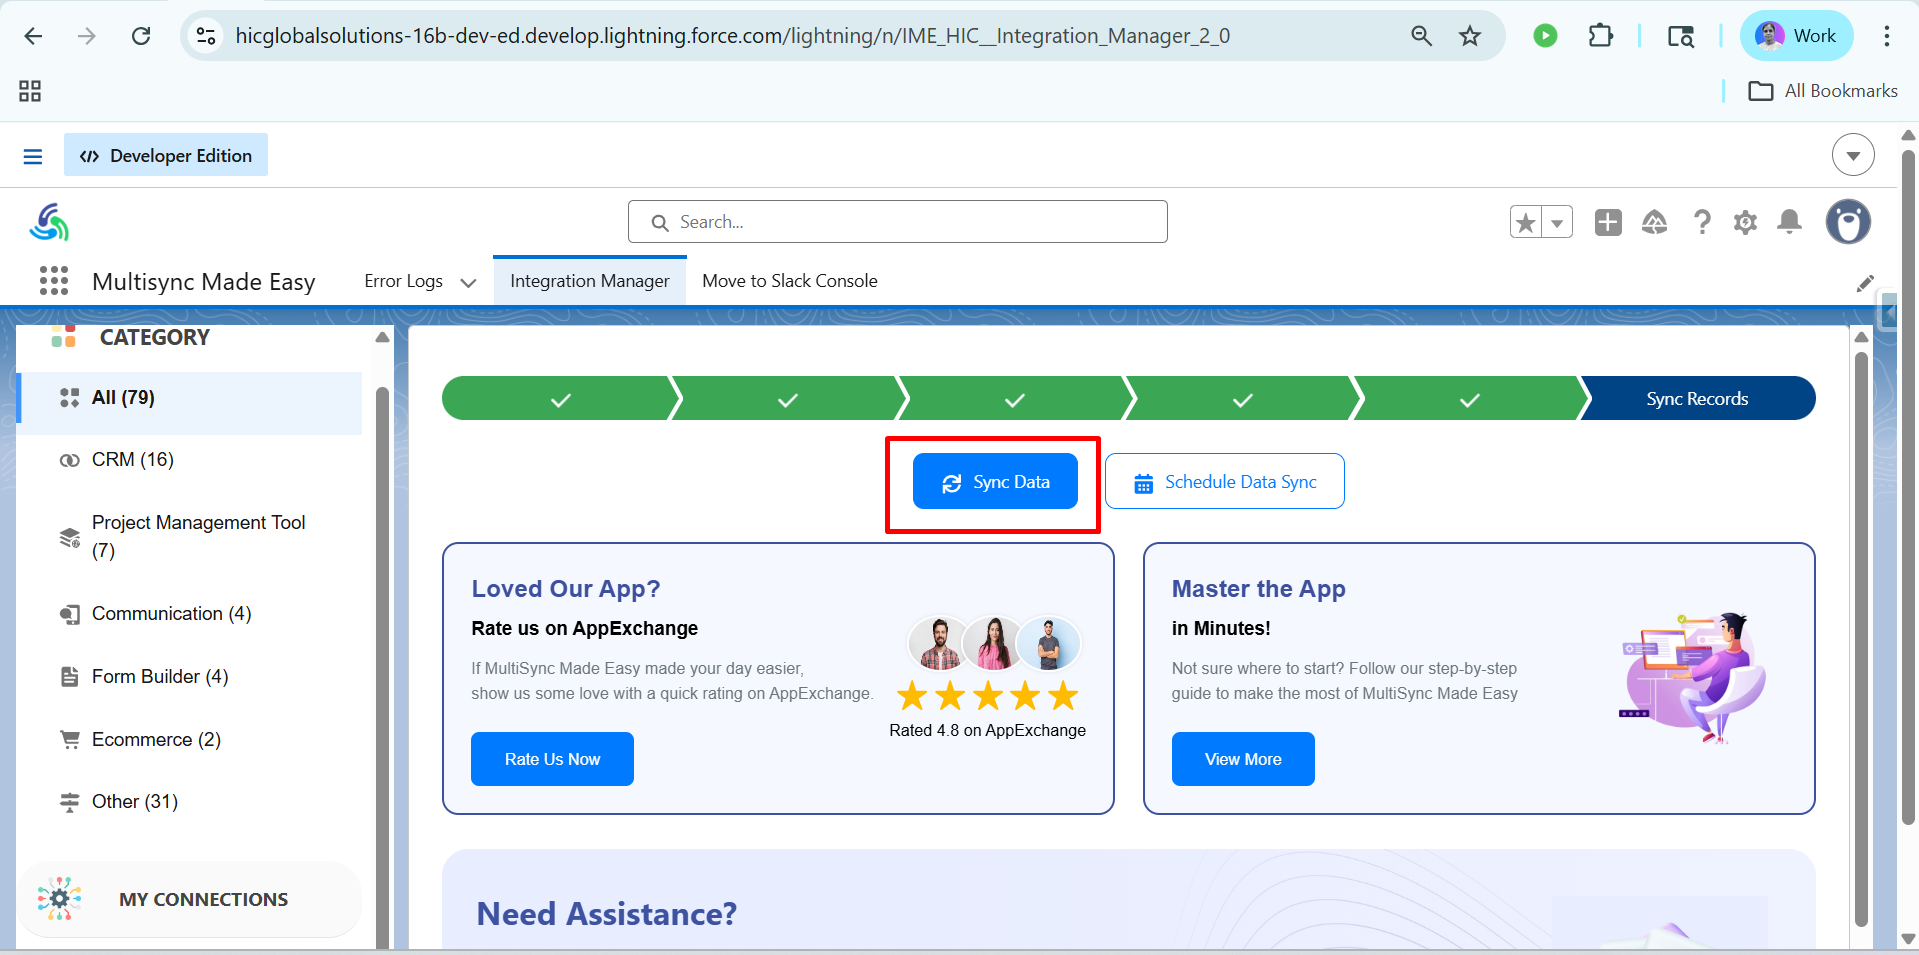Click the Schedule Data Sync button

[x=1224, y=481]
